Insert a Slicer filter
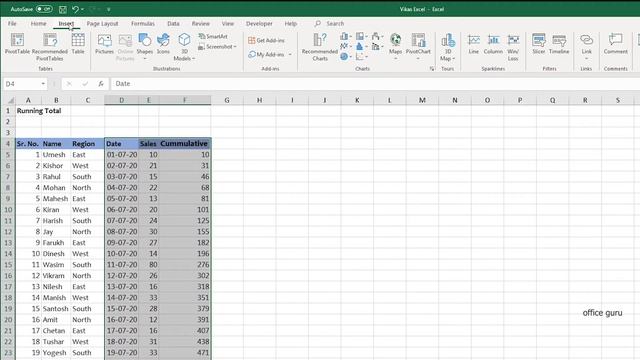Screen dimensions: 640x360 [538, 44]
